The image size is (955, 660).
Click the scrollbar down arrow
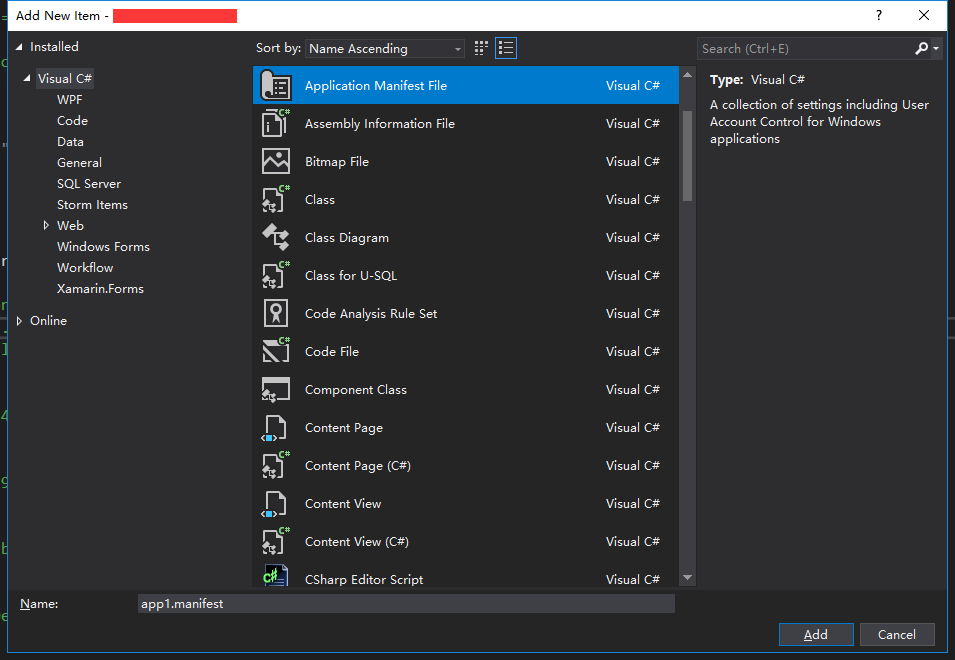coord(688,577)
